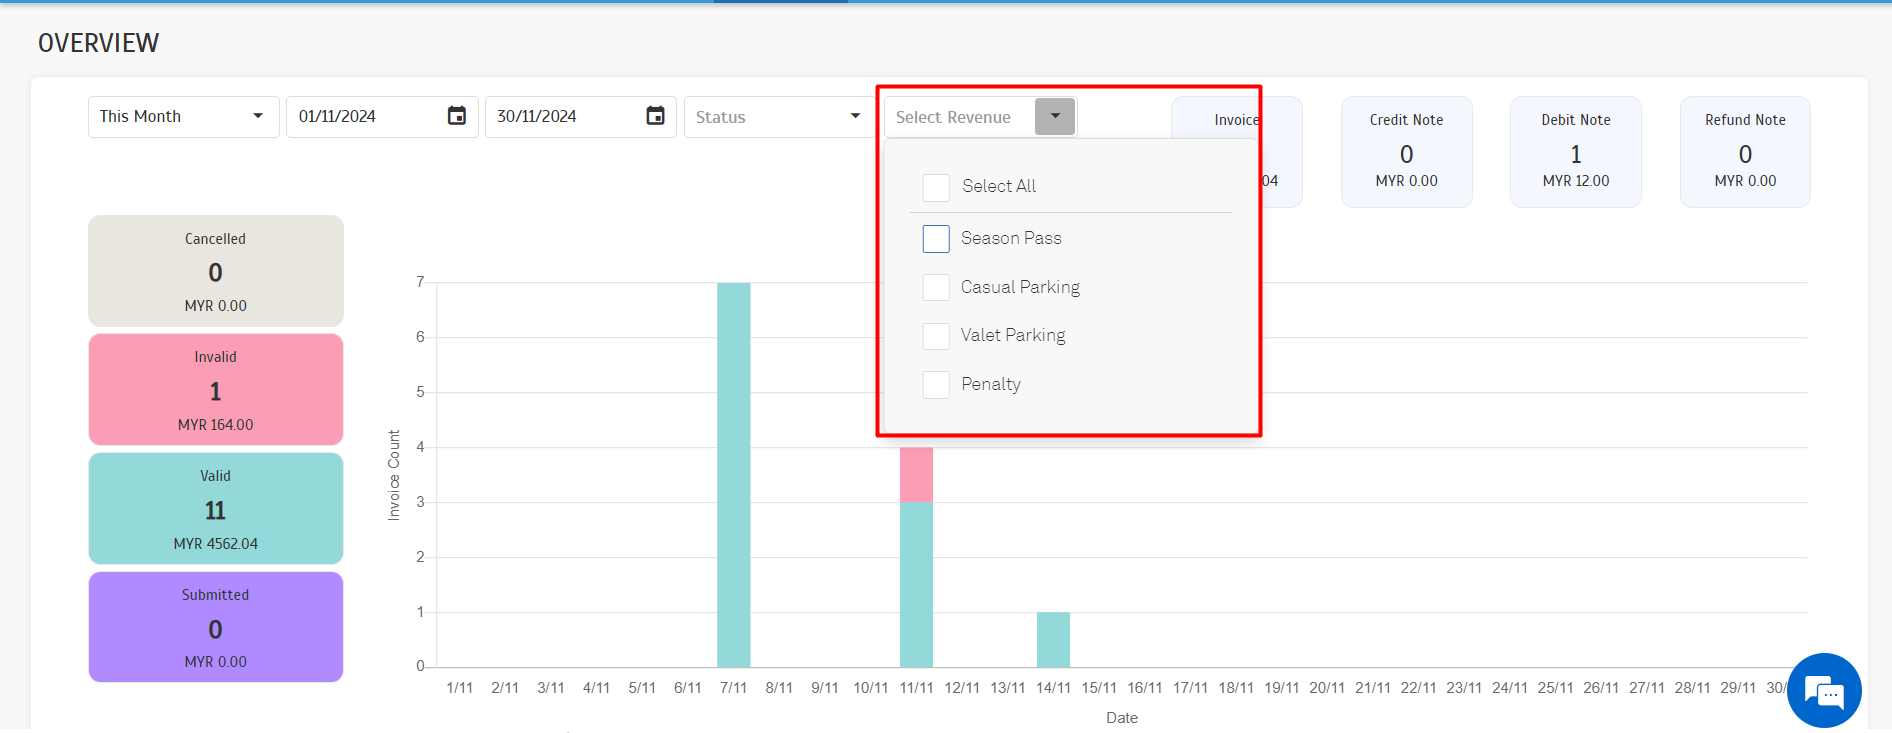
Task: Select the Valid invoices card
Action: [216, 509]
